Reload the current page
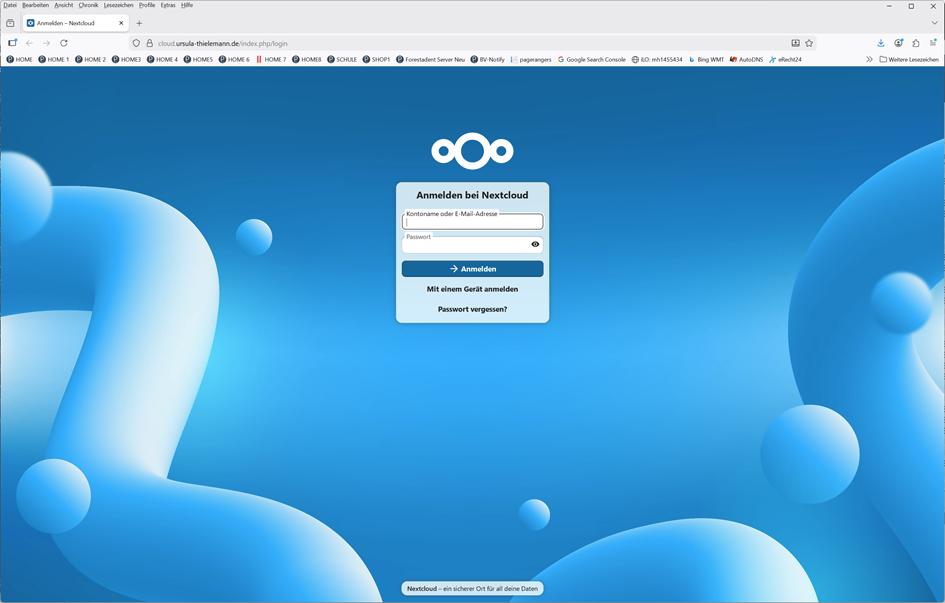 [64, 43]
